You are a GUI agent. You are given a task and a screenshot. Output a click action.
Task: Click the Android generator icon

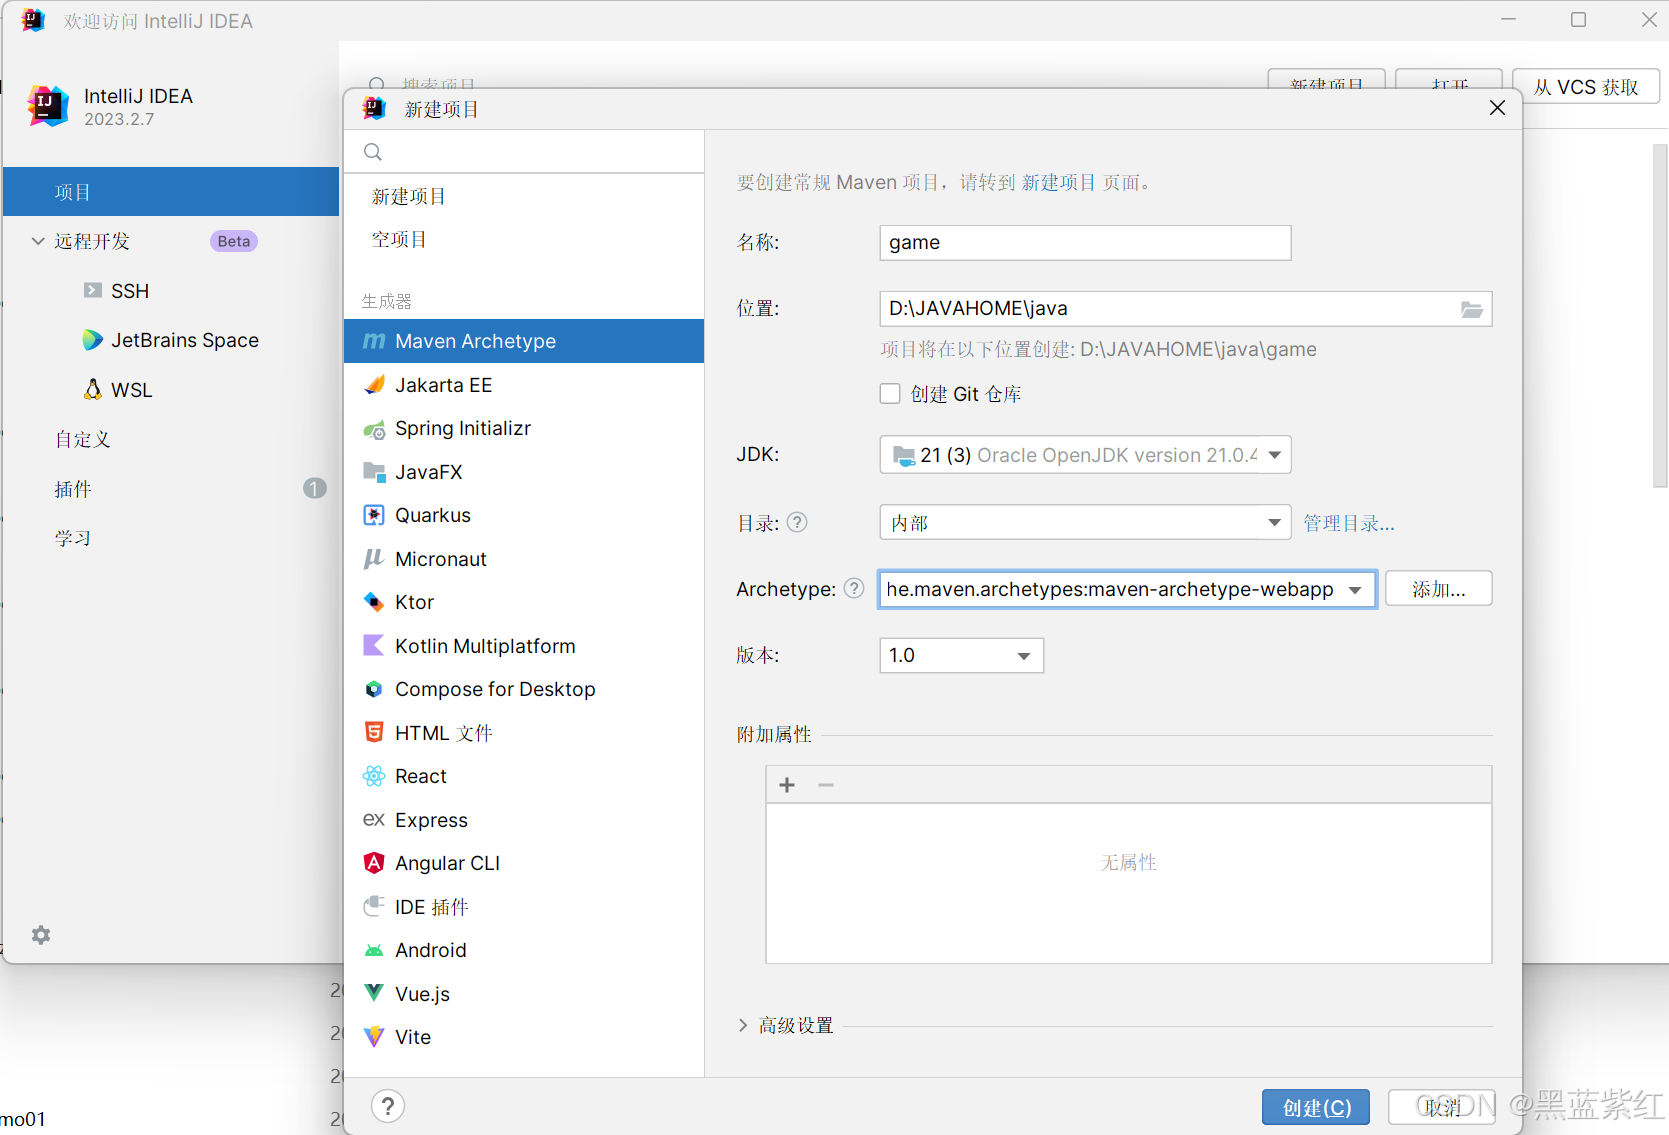pyautogui.click(x=374, y=950)
